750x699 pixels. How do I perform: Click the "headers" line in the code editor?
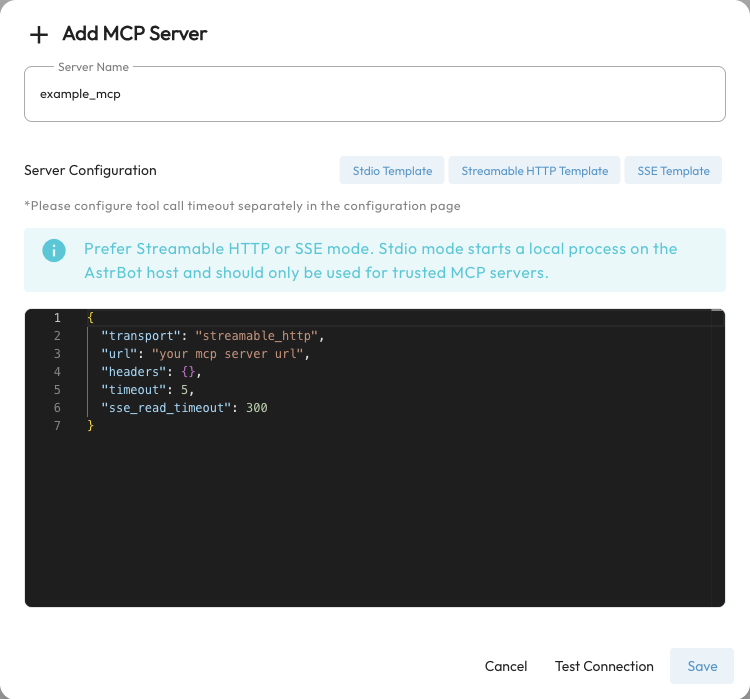coord(151,372)
